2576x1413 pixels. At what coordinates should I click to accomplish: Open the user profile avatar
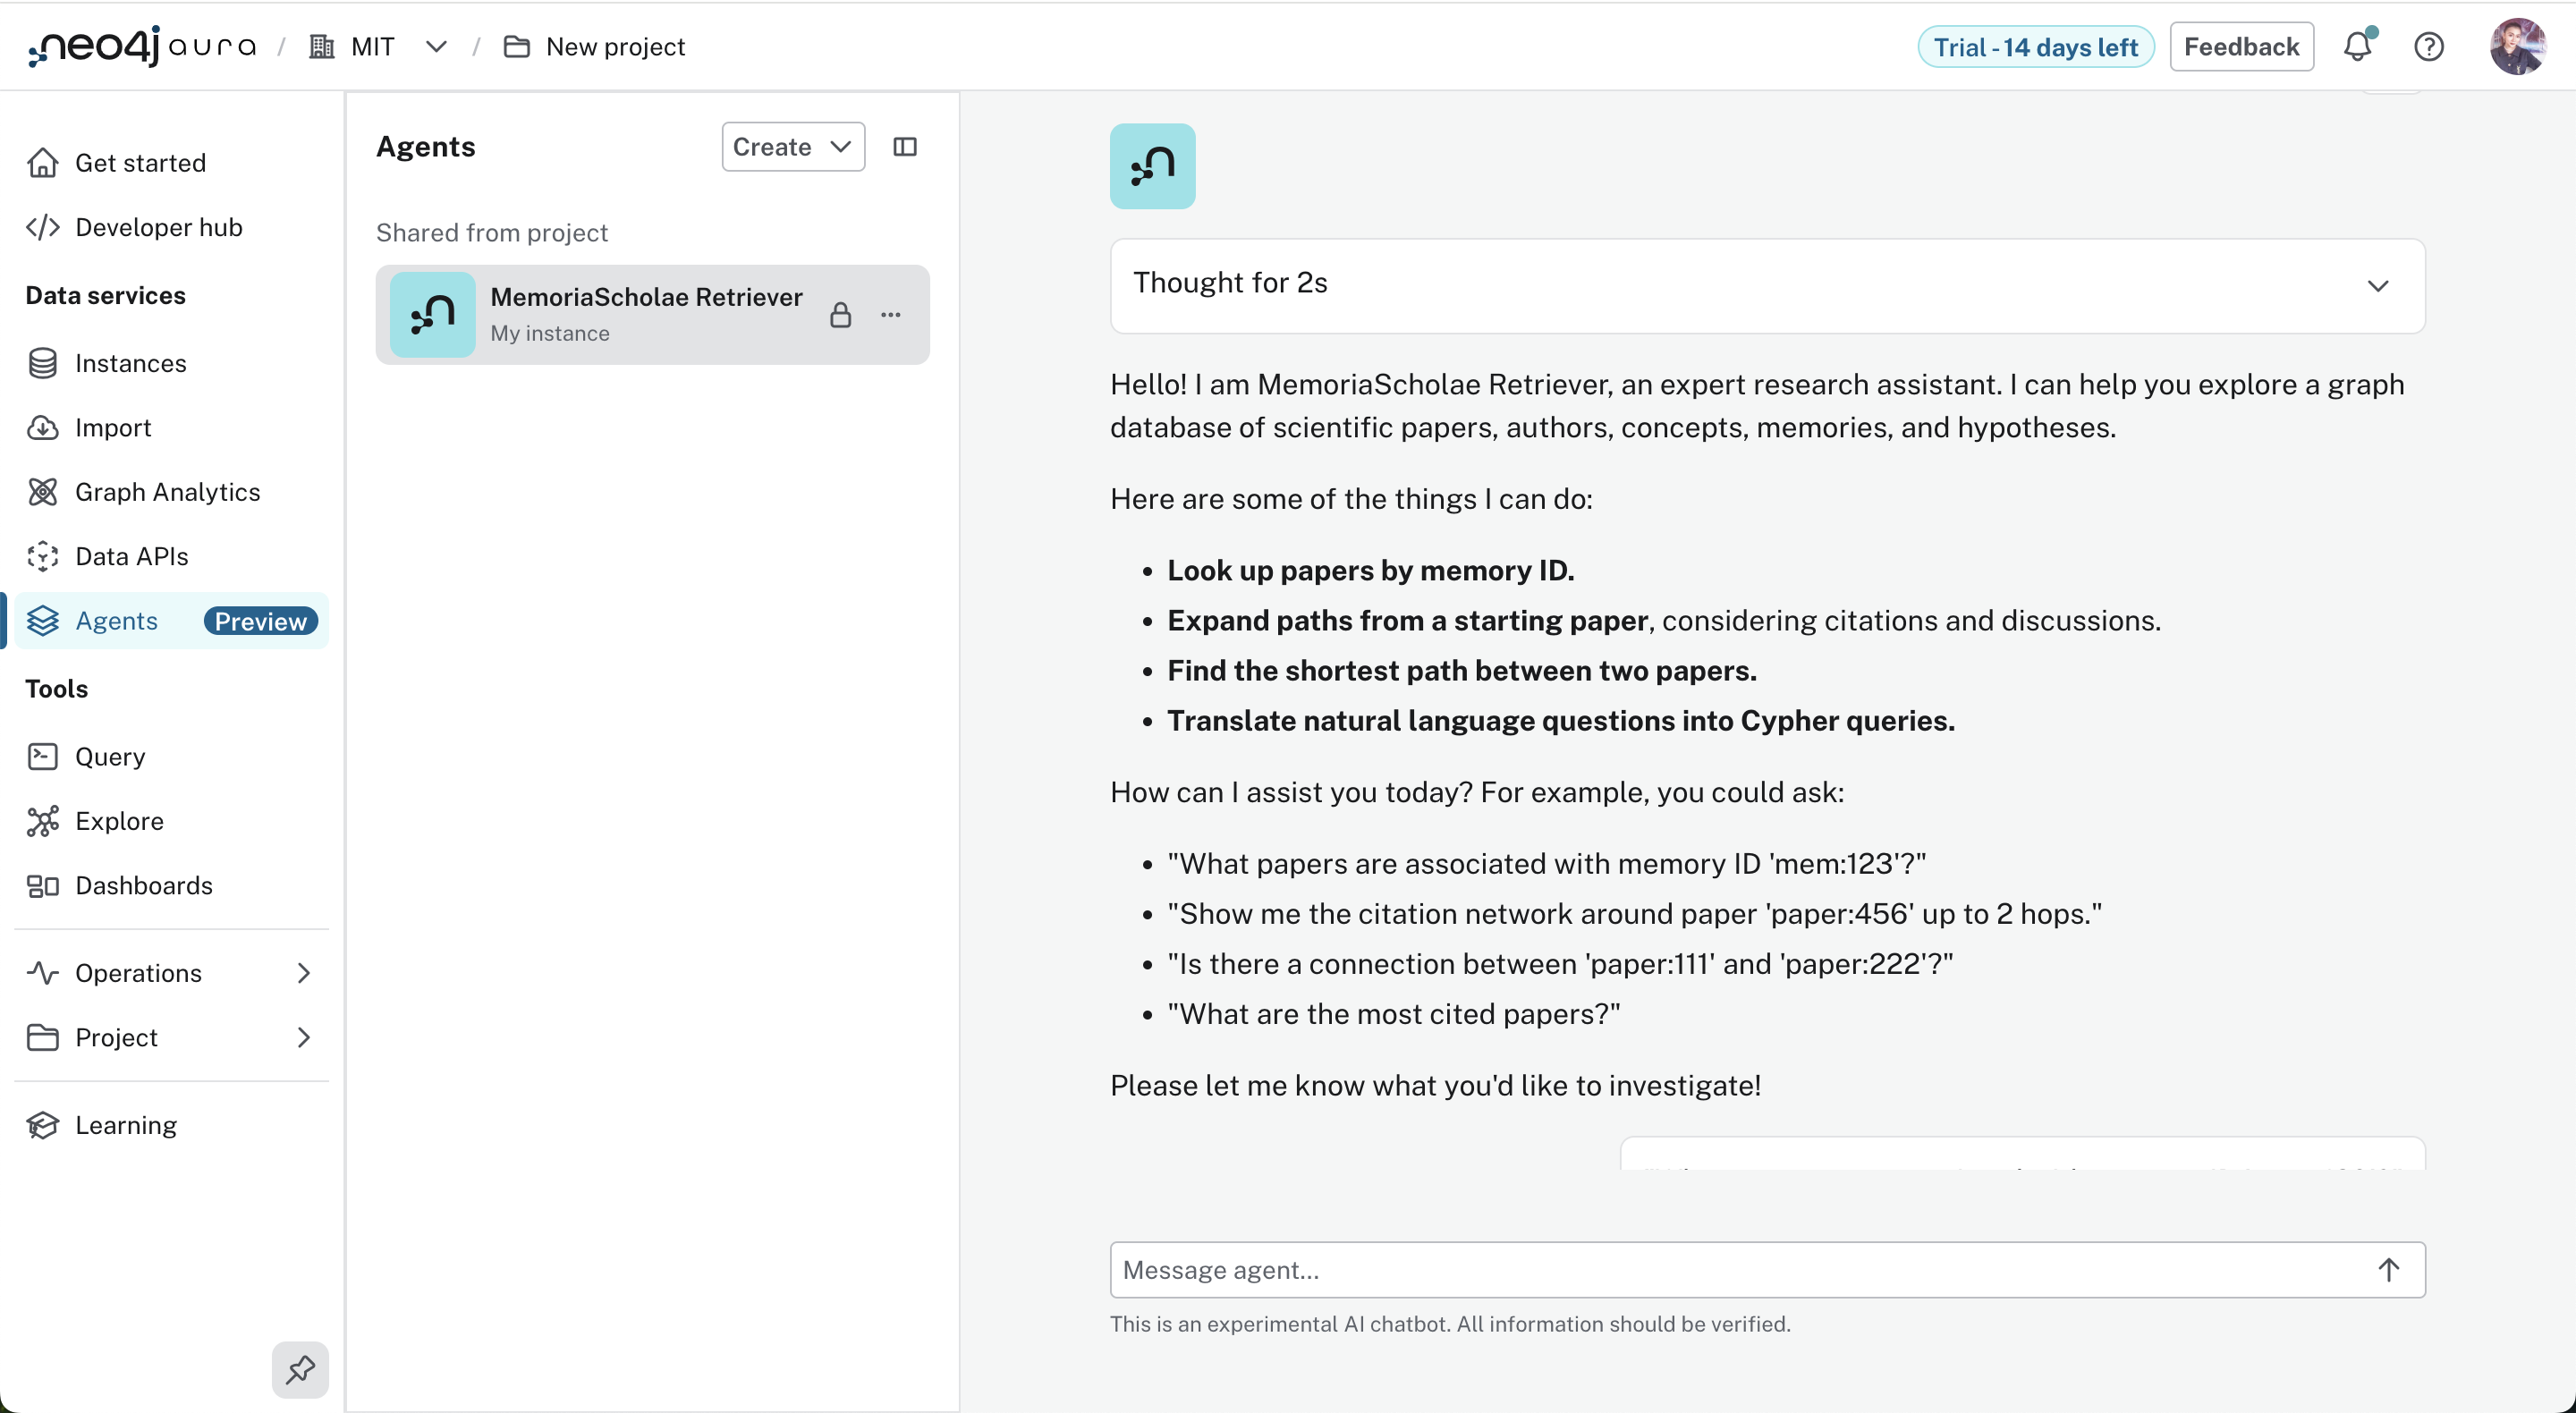[2516, 47]
